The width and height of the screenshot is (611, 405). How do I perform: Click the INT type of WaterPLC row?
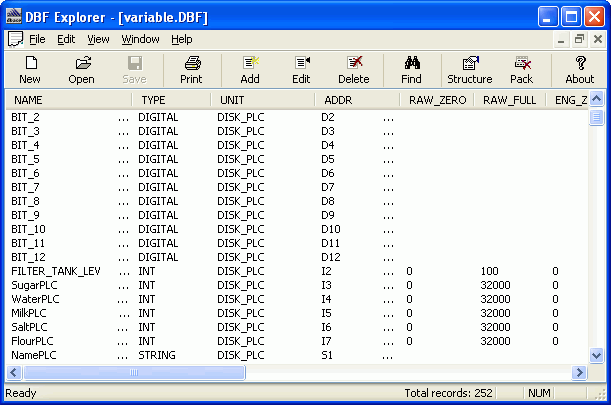click(147, 299)
